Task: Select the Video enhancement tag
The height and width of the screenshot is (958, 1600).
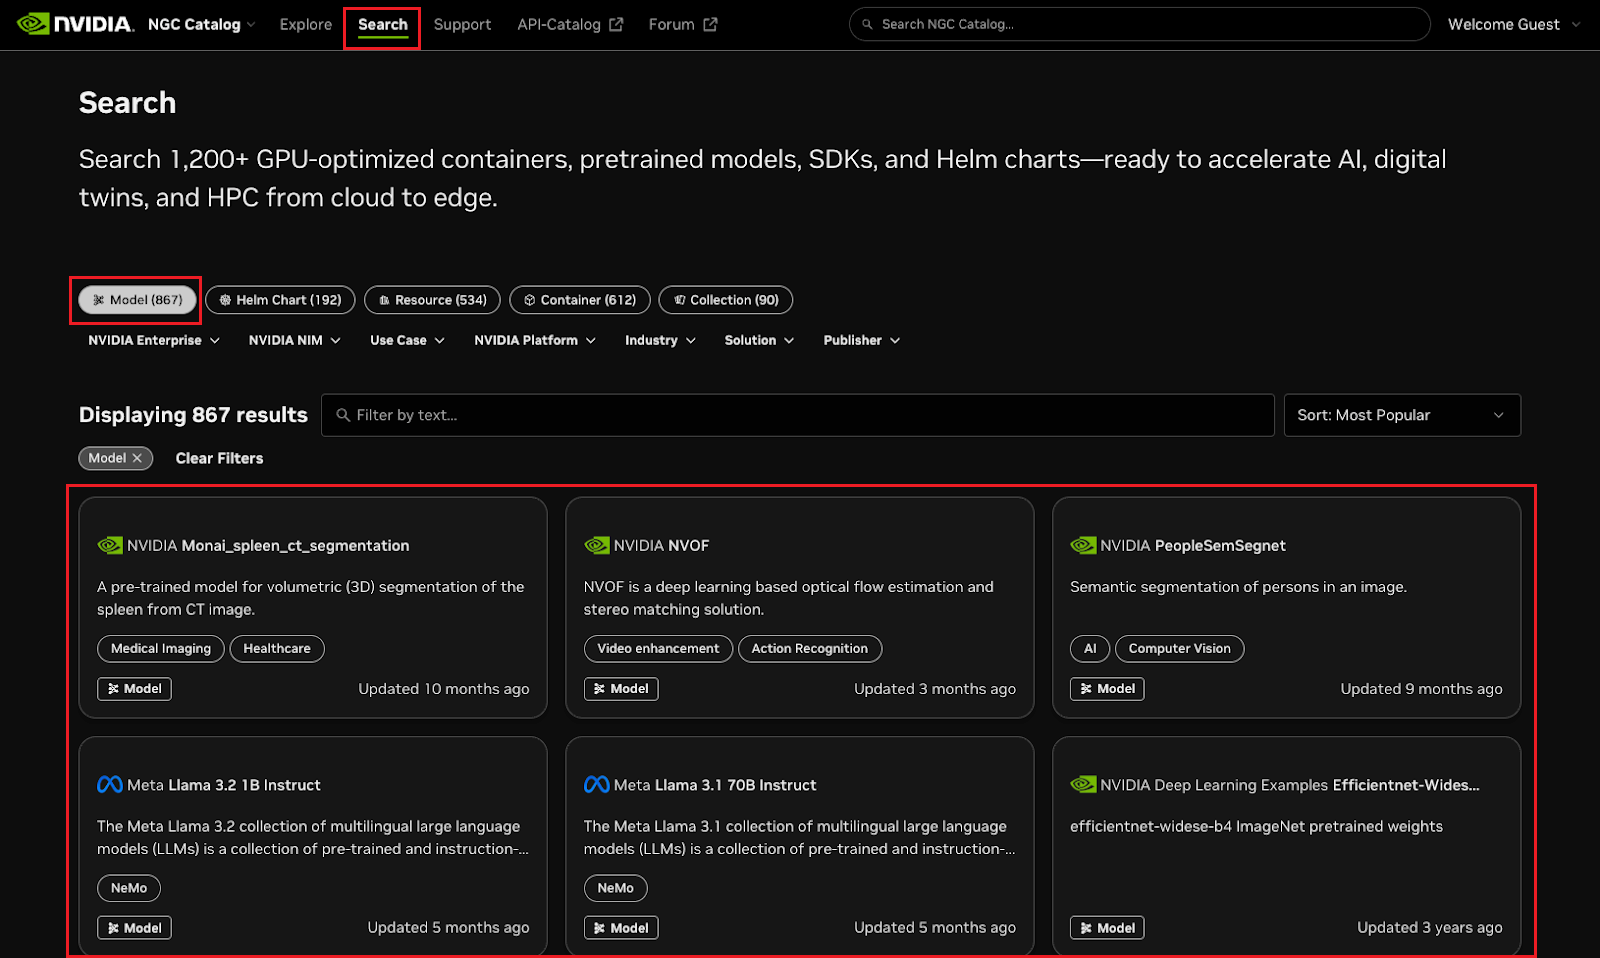Action: point(658,648)
